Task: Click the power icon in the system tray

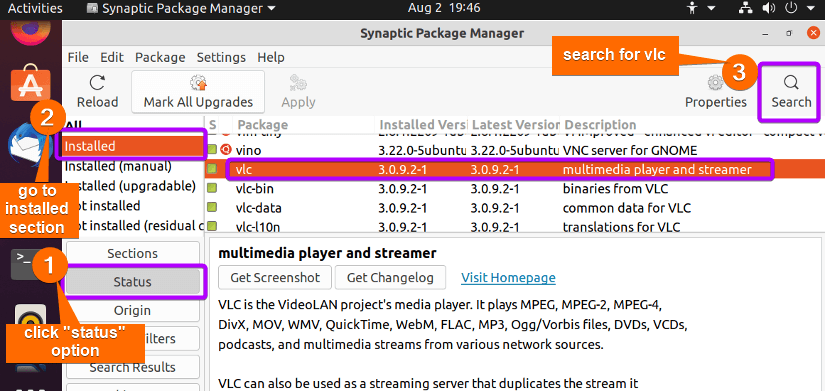Action: tap(791, 8)
